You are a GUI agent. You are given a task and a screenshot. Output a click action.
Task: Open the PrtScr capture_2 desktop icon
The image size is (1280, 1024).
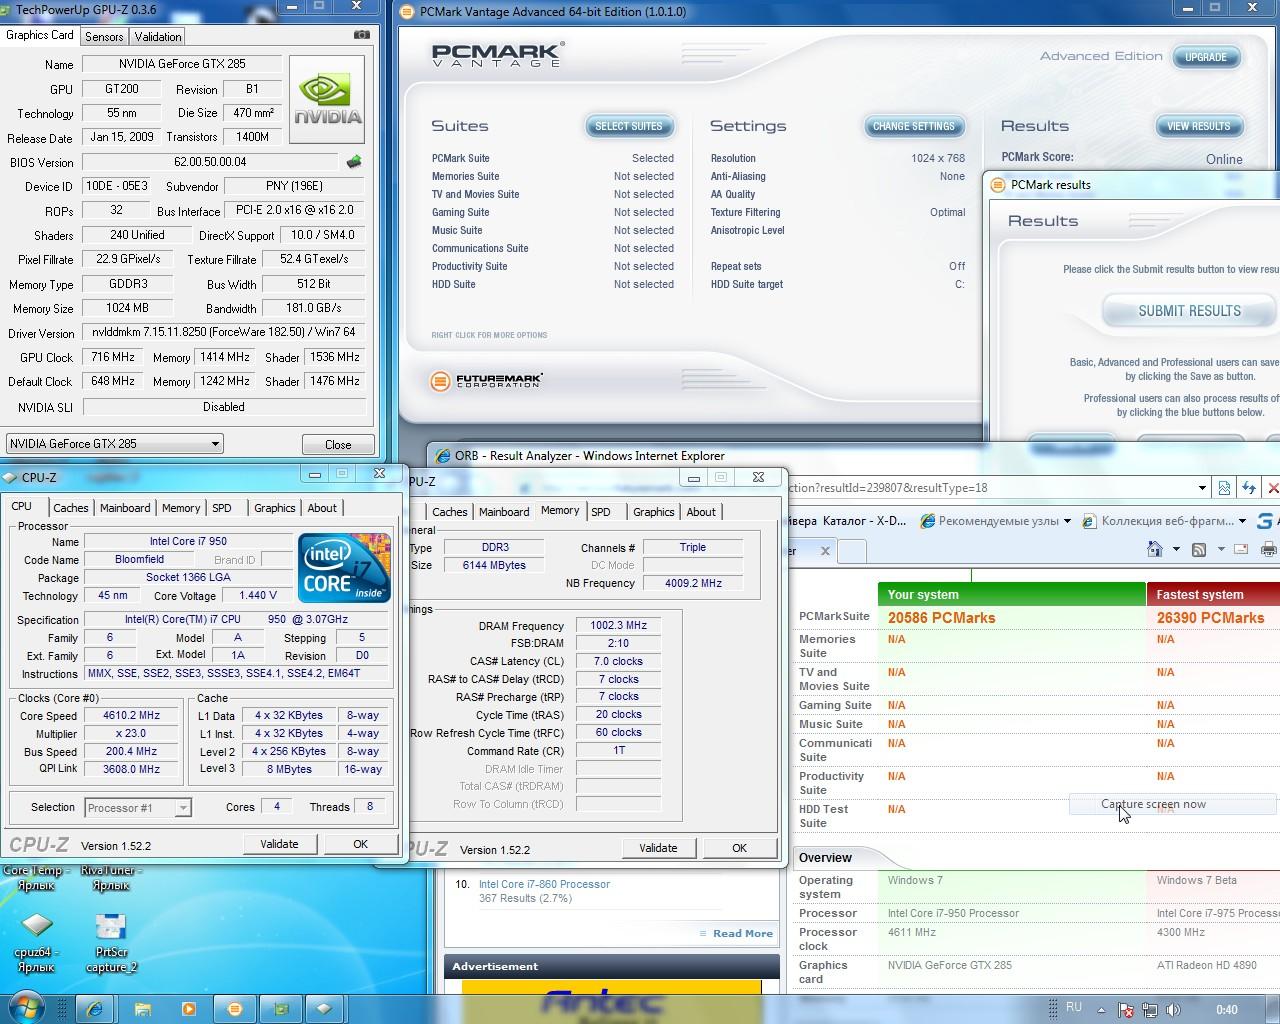[110, 941]
